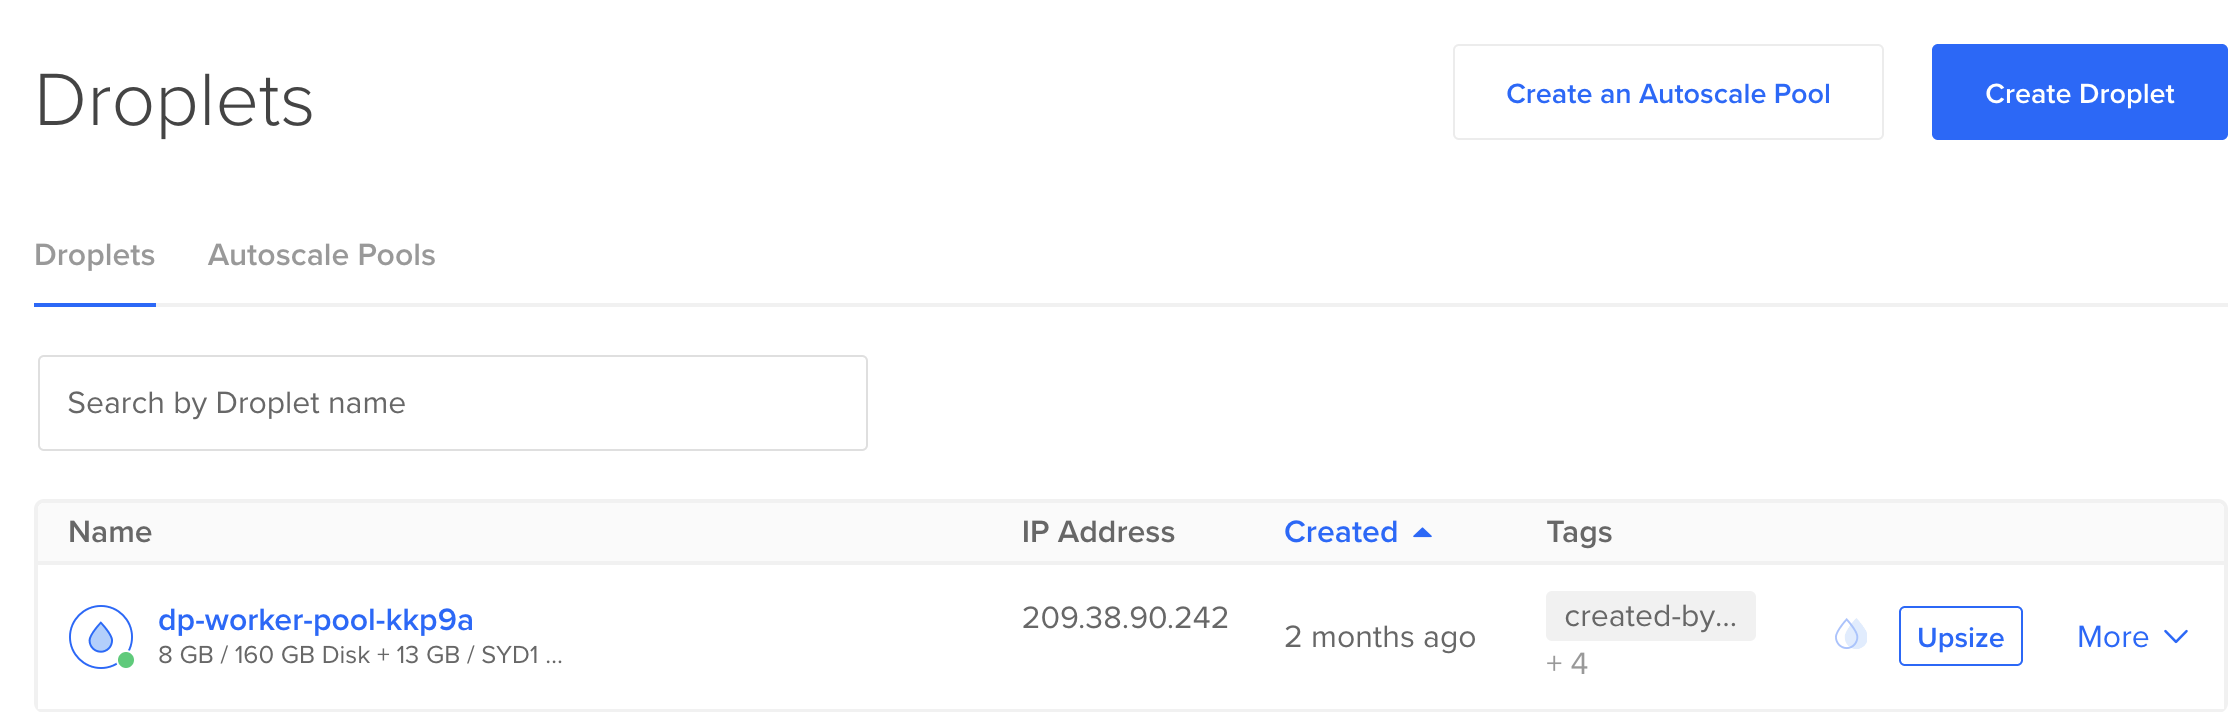This screenshot has width=2228, height=712.
Task: Click the truncated SYD1 specs text of the droplet
Action: point(360,655)
